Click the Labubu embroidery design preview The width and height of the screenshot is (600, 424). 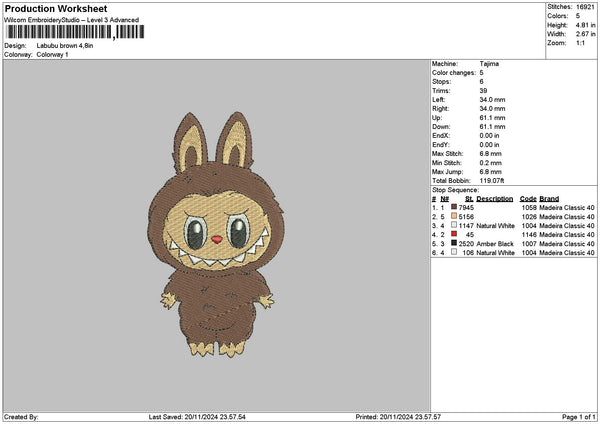pos(216,235)
